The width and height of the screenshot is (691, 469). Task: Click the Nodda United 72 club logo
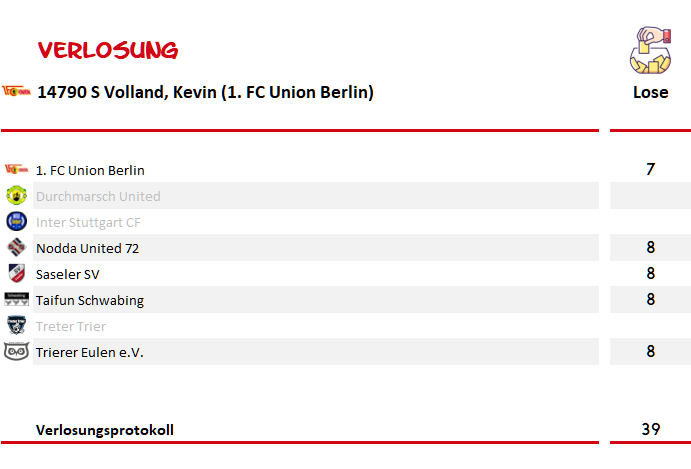click(17, 247)
